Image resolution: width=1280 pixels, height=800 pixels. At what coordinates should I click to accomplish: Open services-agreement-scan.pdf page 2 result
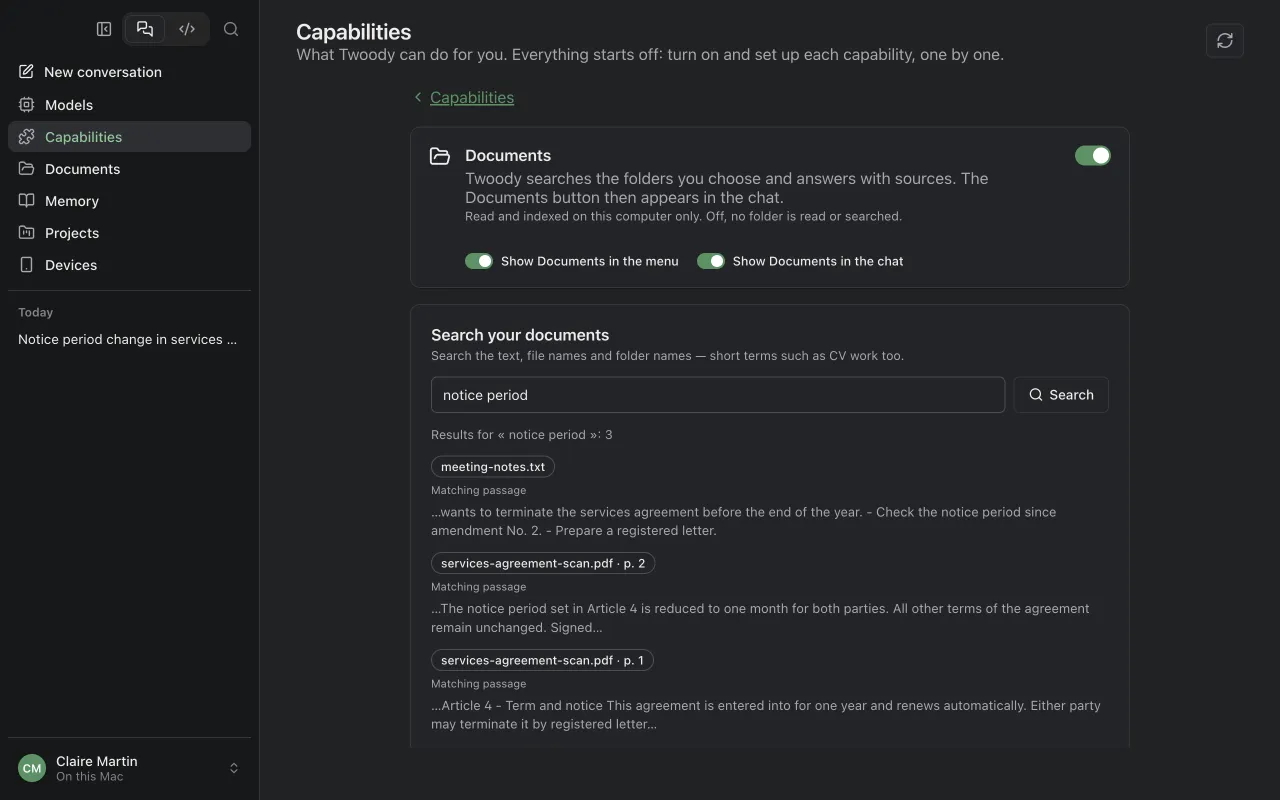pos(543,563)
